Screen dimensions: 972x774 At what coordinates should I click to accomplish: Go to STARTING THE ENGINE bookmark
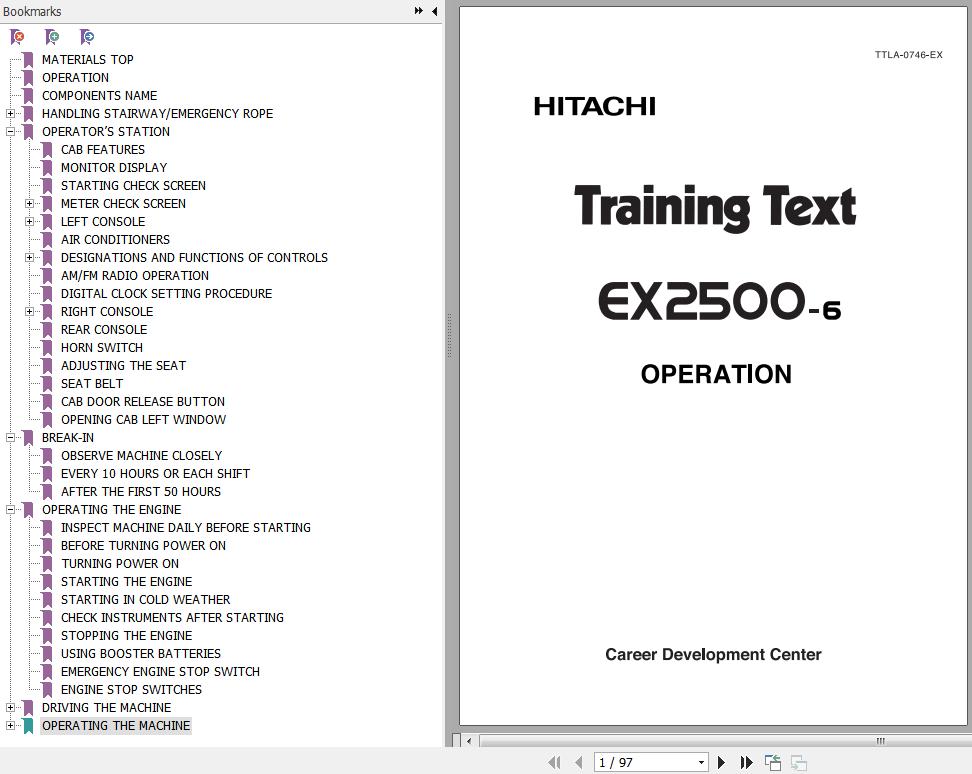pyautogui.click(x=126, y=581)
